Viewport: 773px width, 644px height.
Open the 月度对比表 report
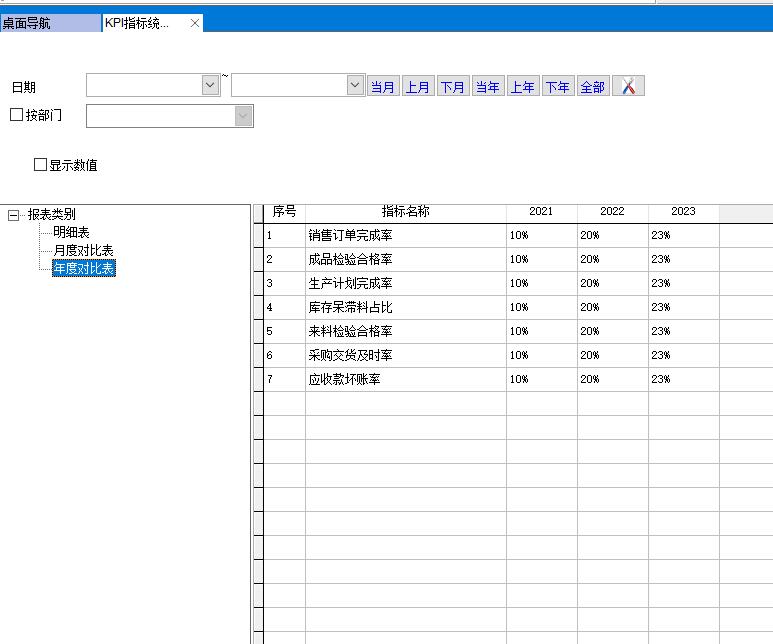[83, 251]
